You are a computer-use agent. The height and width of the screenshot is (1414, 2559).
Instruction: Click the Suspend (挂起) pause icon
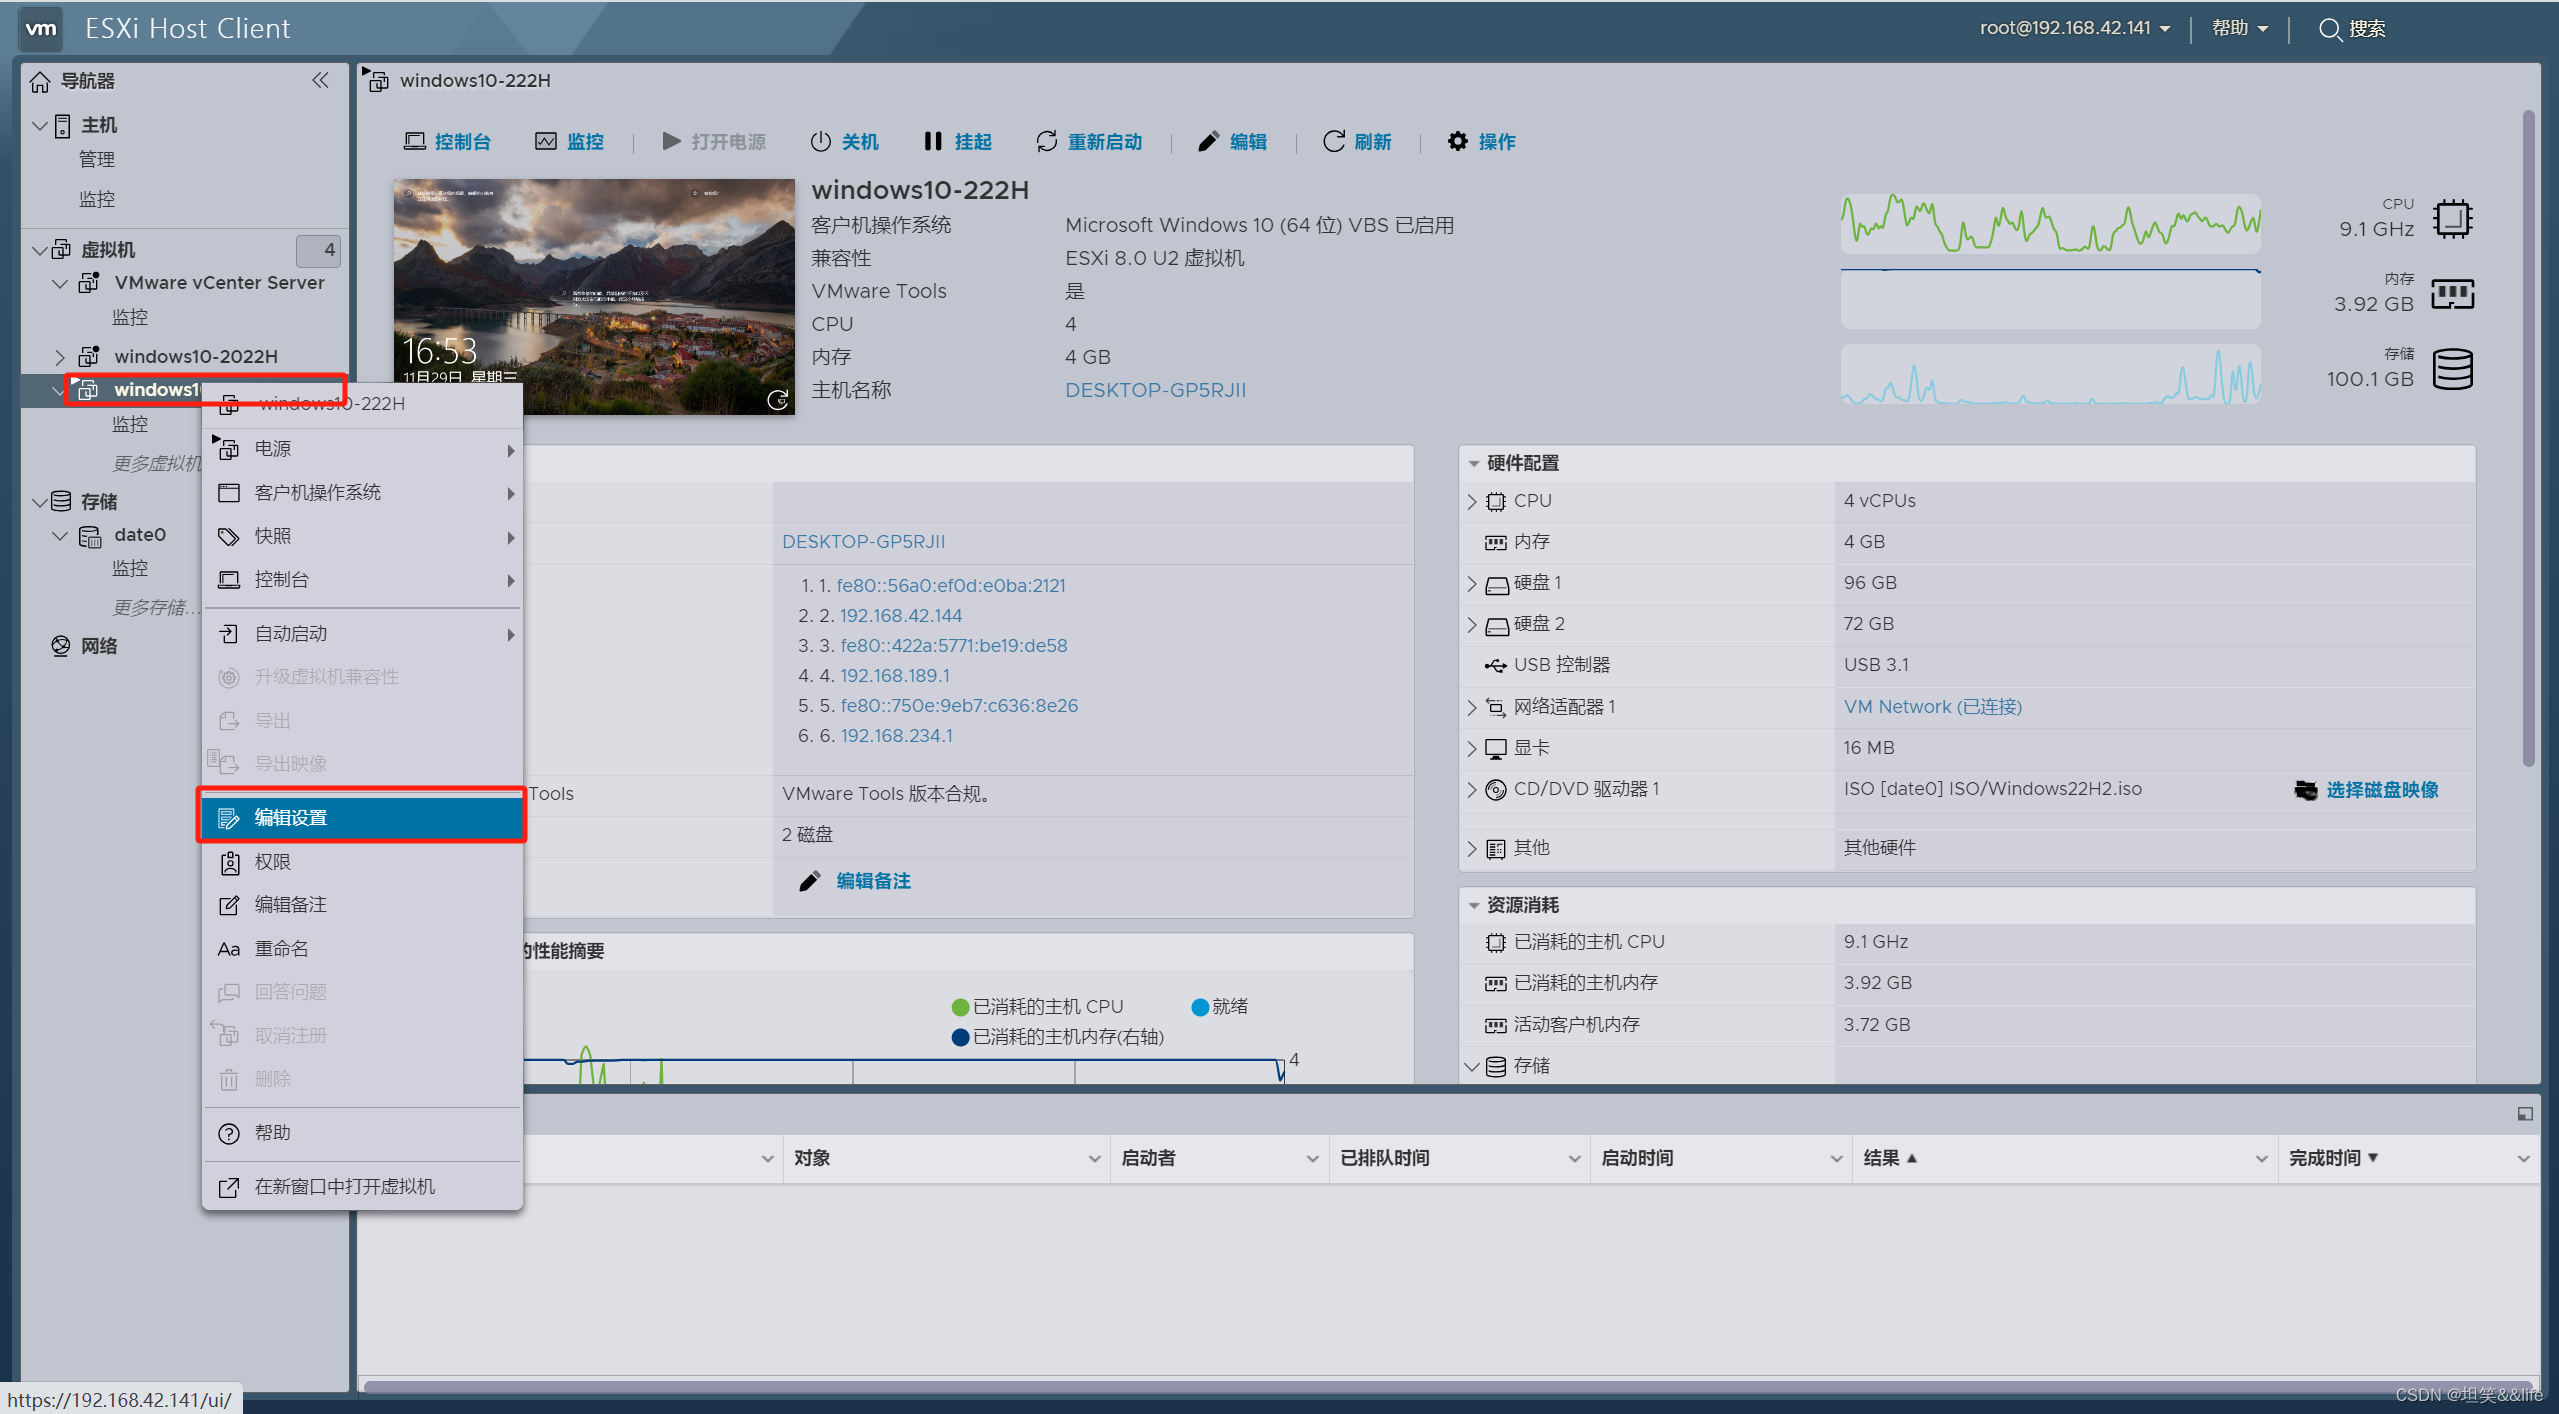pos(932,141)
